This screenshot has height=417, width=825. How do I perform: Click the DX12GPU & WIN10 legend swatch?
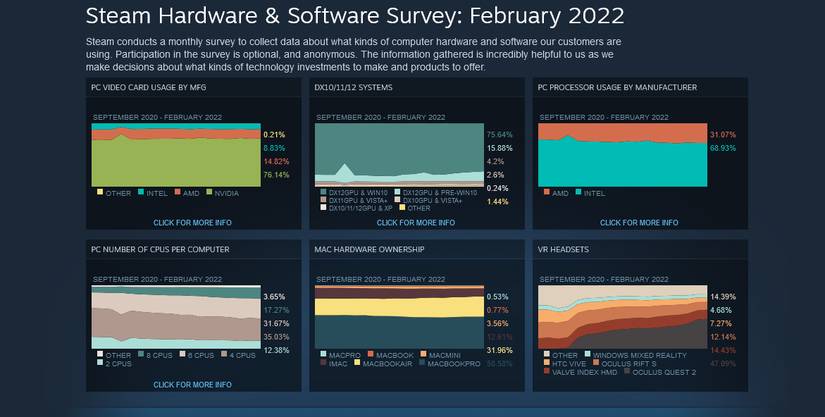[323, 192]
